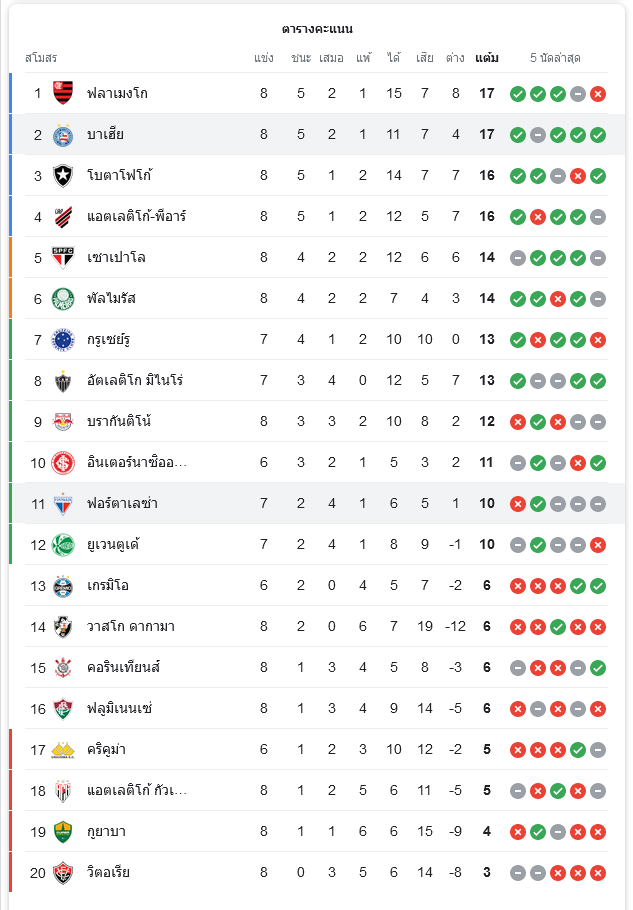Click Flamengo's most recent red loss icon
This screenshot has width=633, height=910.
point(598,93)
